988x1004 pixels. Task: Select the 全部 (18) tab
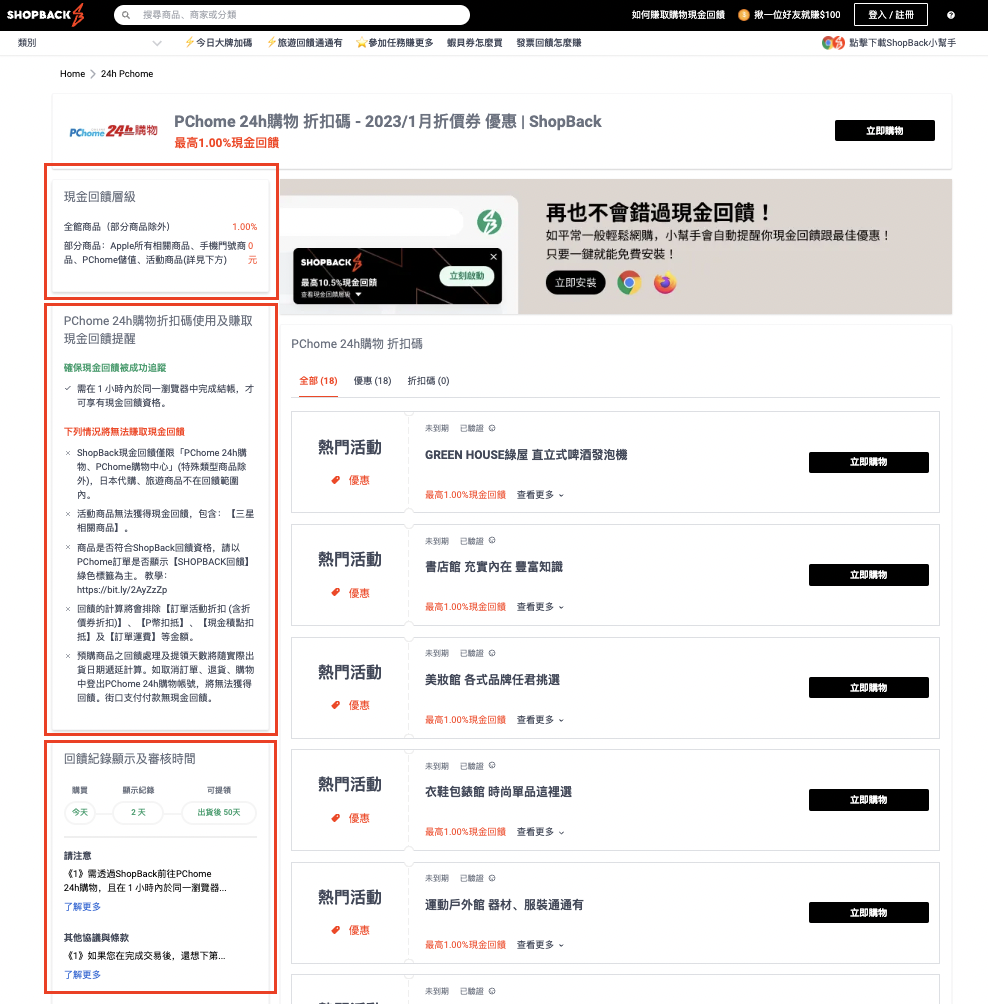click(318, 381)
